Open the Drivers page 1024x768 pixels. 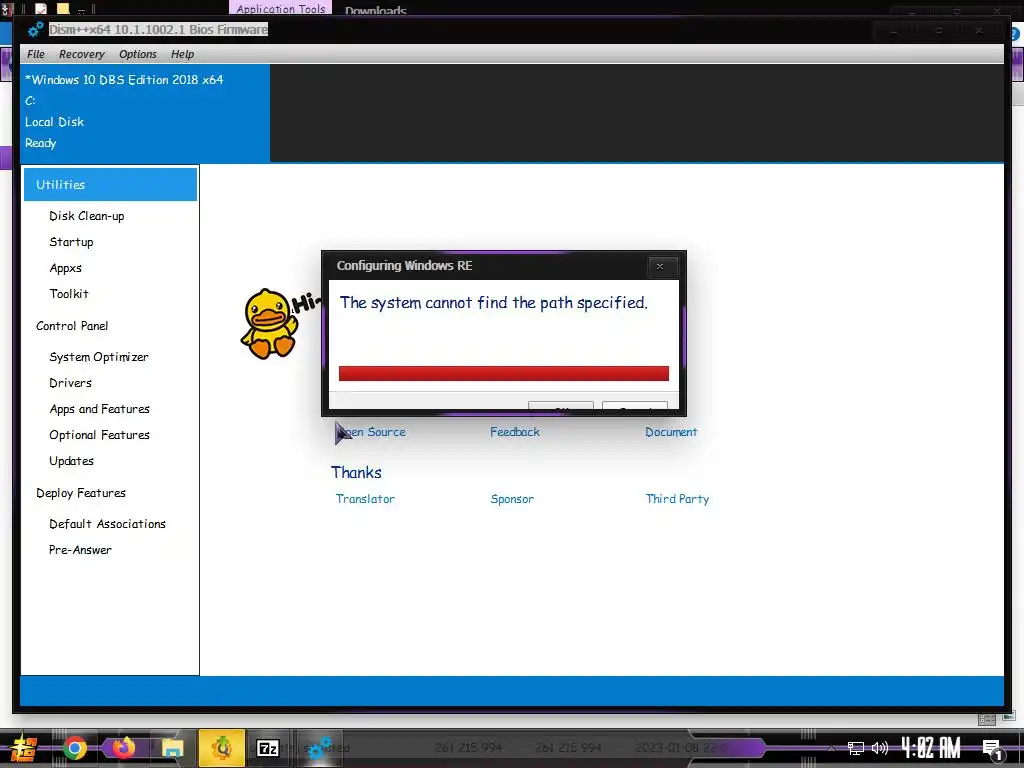pos(71,383)
